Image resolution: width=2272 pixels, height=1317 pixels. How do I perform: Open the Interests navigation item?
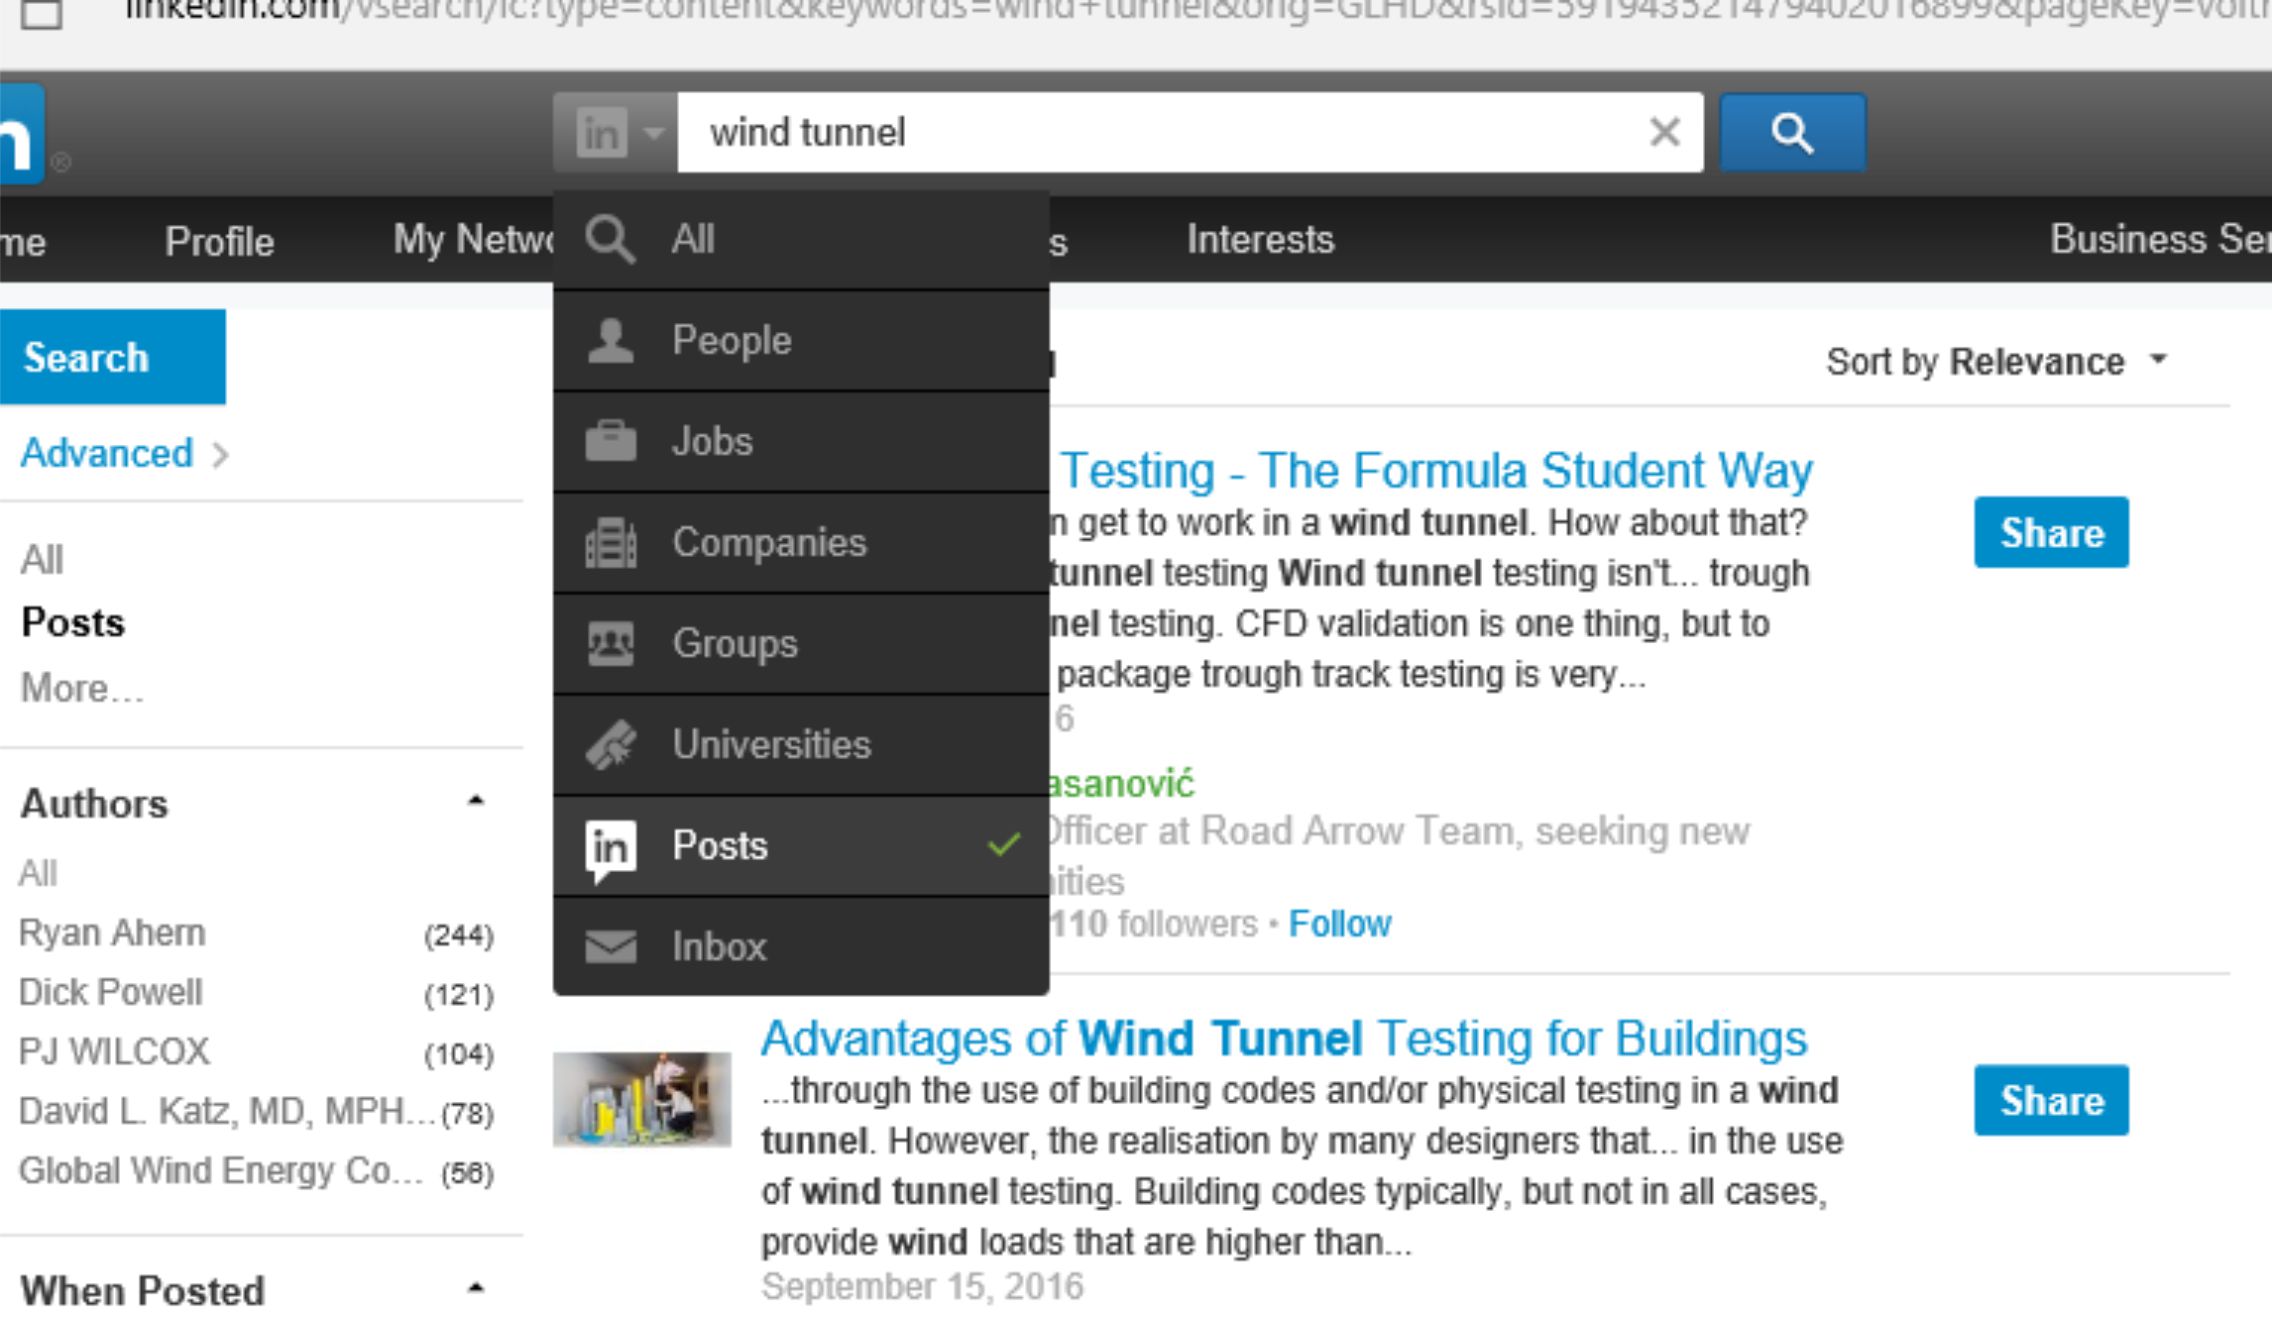click(x=1260, y=240)
